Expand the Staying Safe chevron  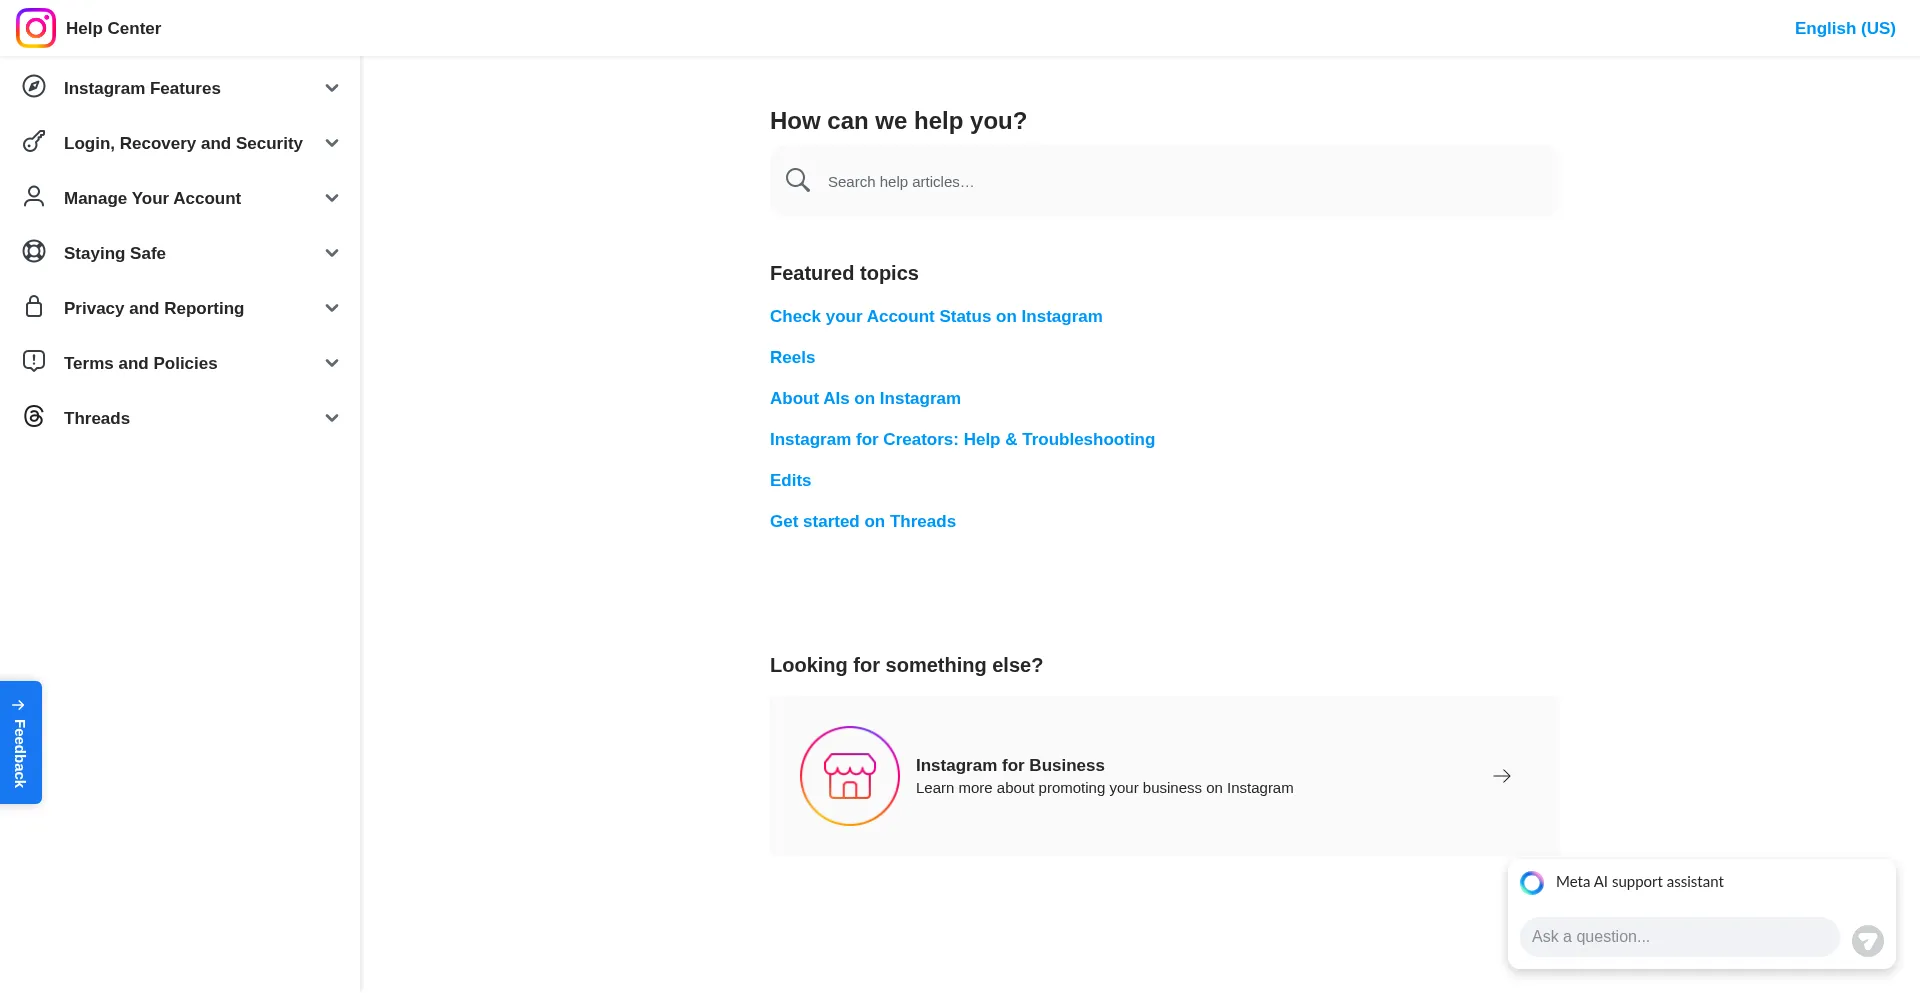click(x=332, y=253)
